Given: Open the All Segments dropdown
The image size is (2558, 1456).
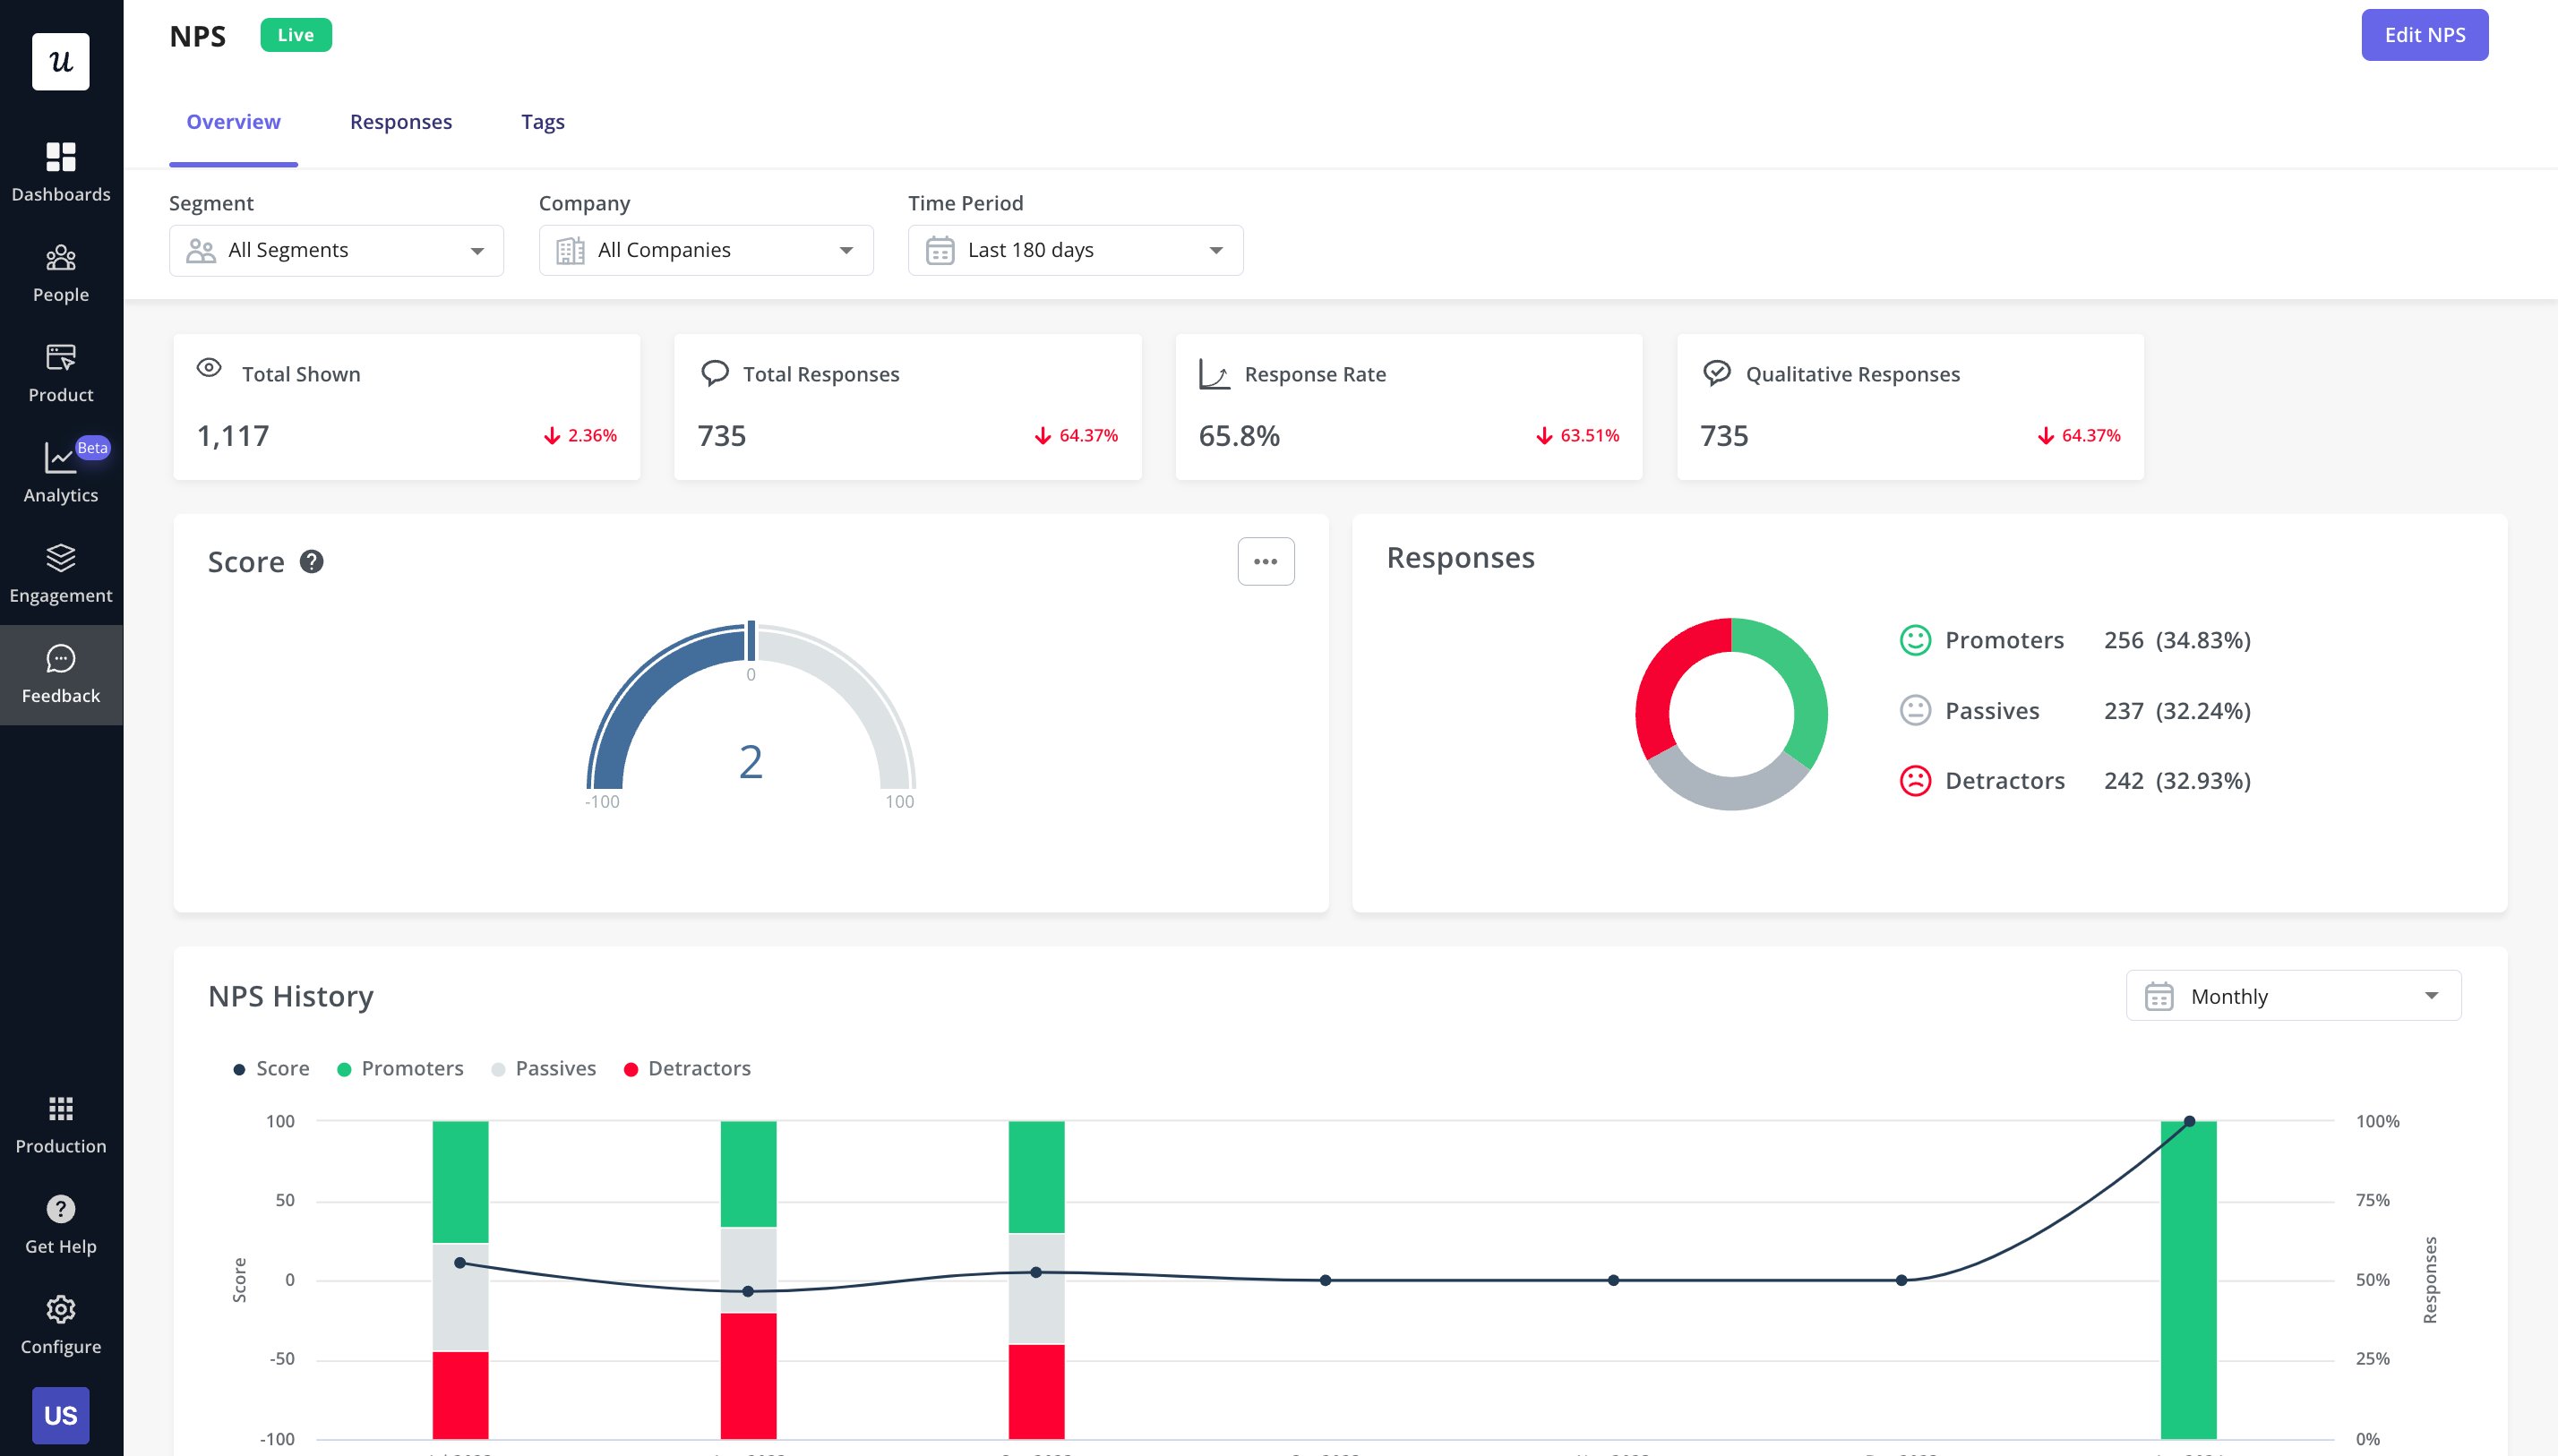Looking at the screenshot, I should [336, 249].
